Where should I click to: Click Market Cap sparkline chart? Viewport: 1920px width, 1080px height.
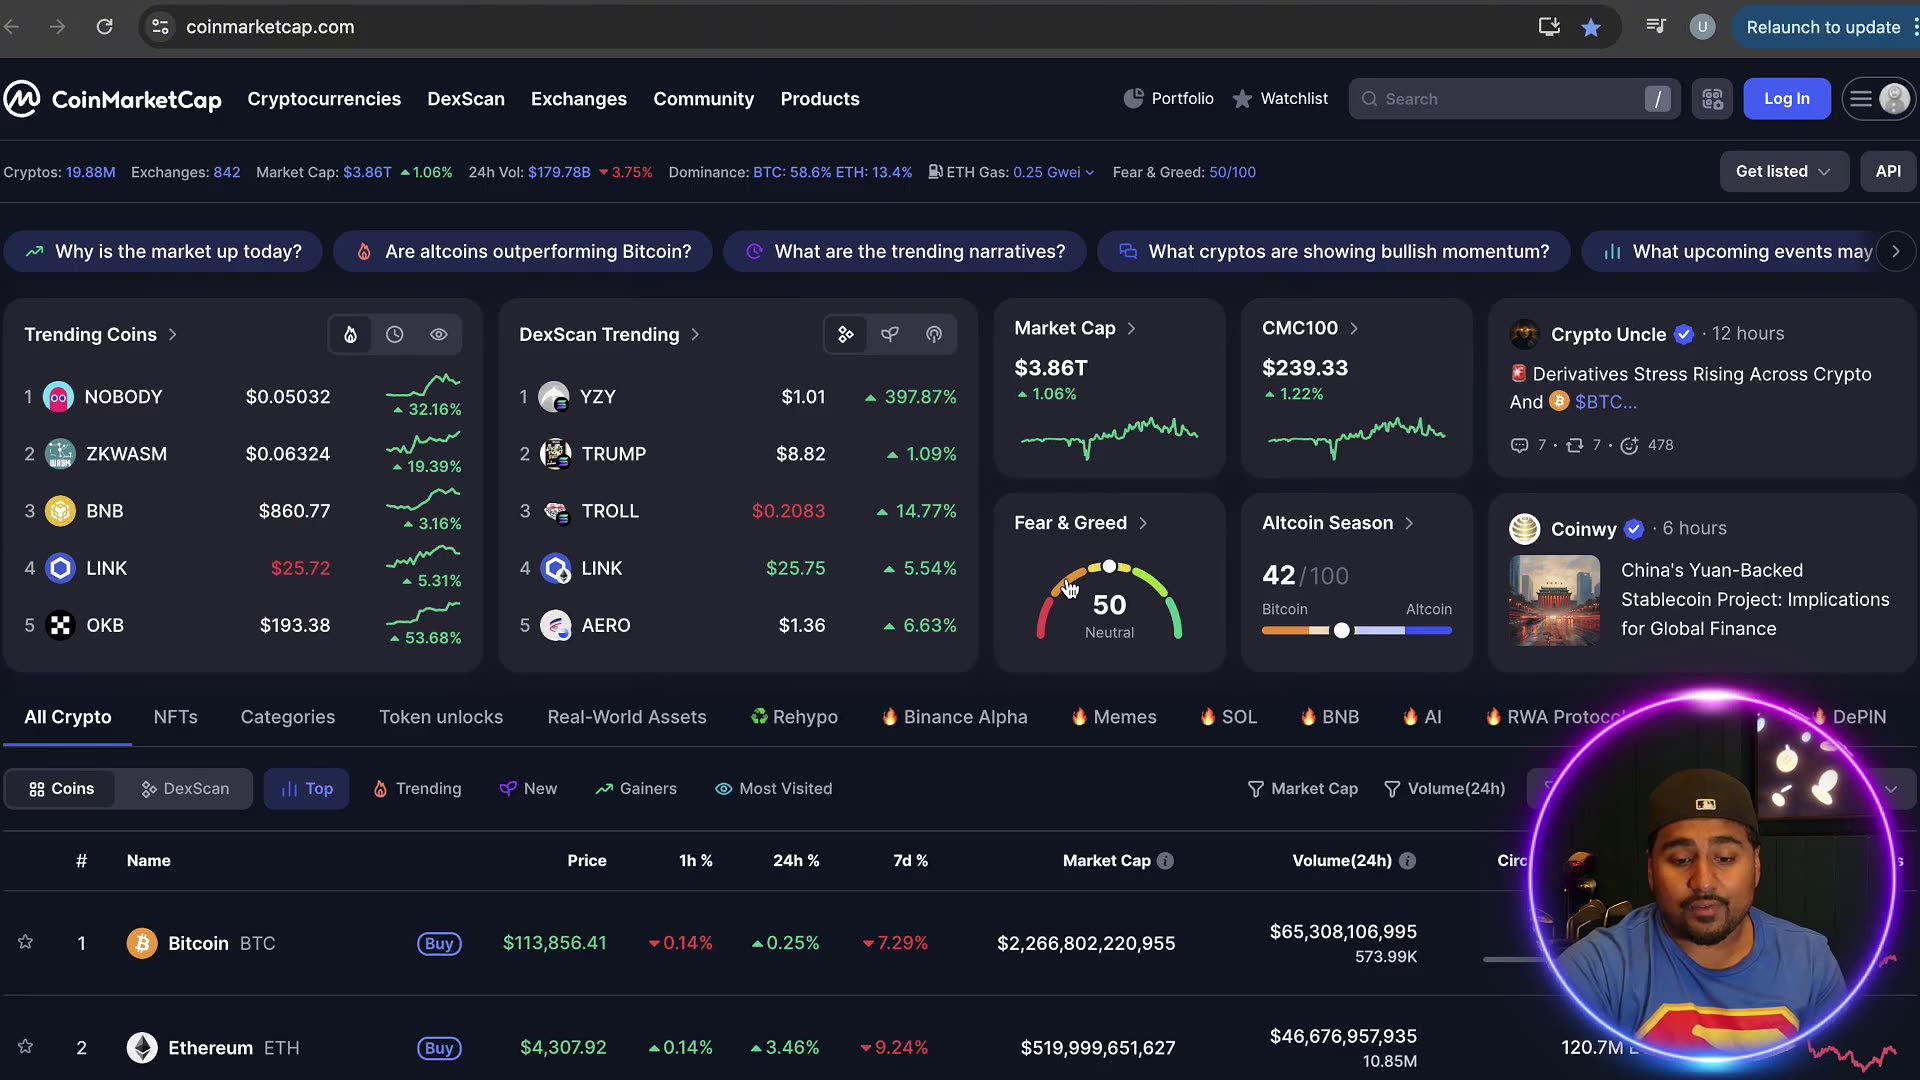click(x=1109, y=437)
